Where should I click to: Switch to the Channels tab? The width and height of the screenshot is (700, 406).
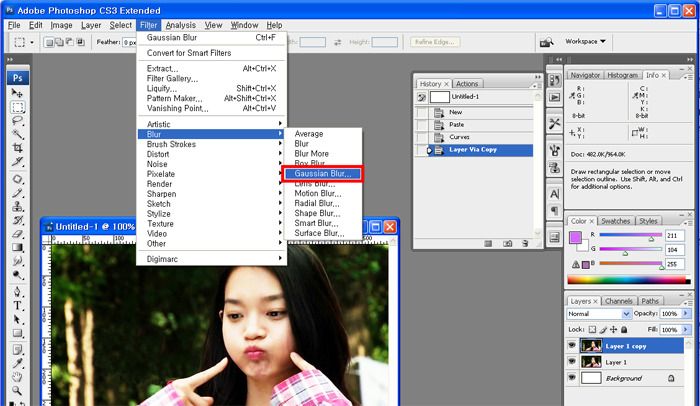coord(619,301)
